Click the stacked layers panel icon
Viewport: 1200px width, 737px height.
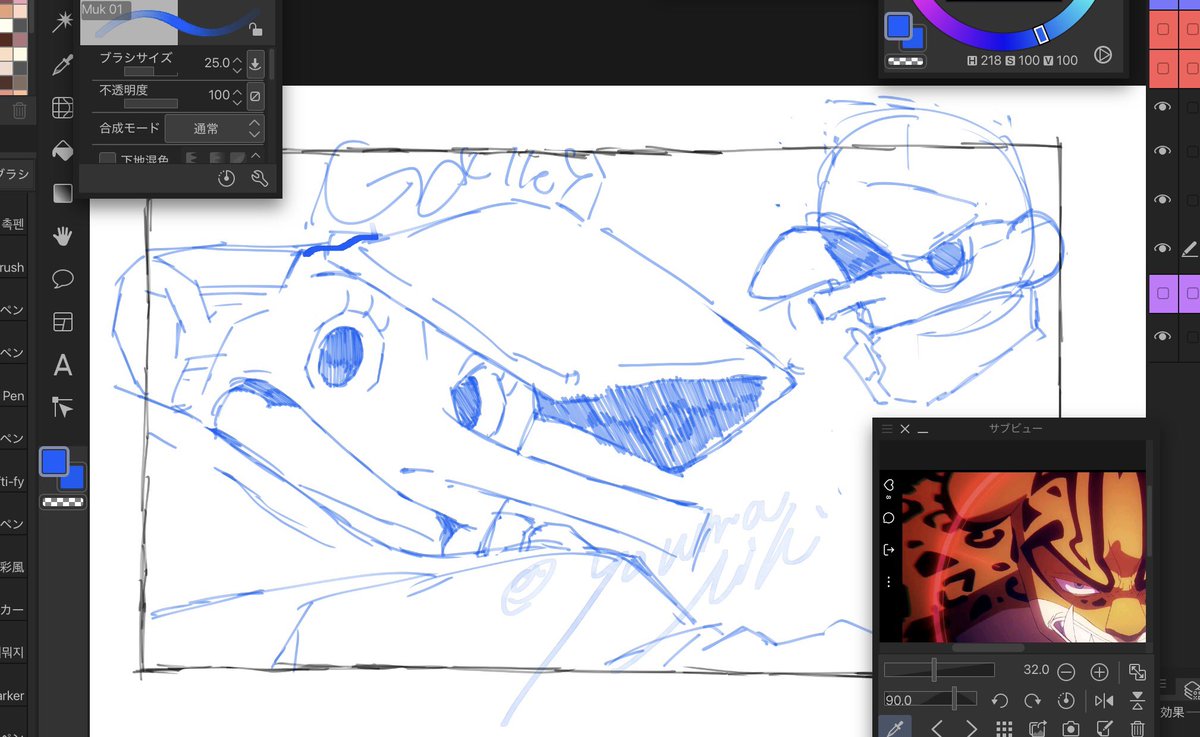(1191, 689)
